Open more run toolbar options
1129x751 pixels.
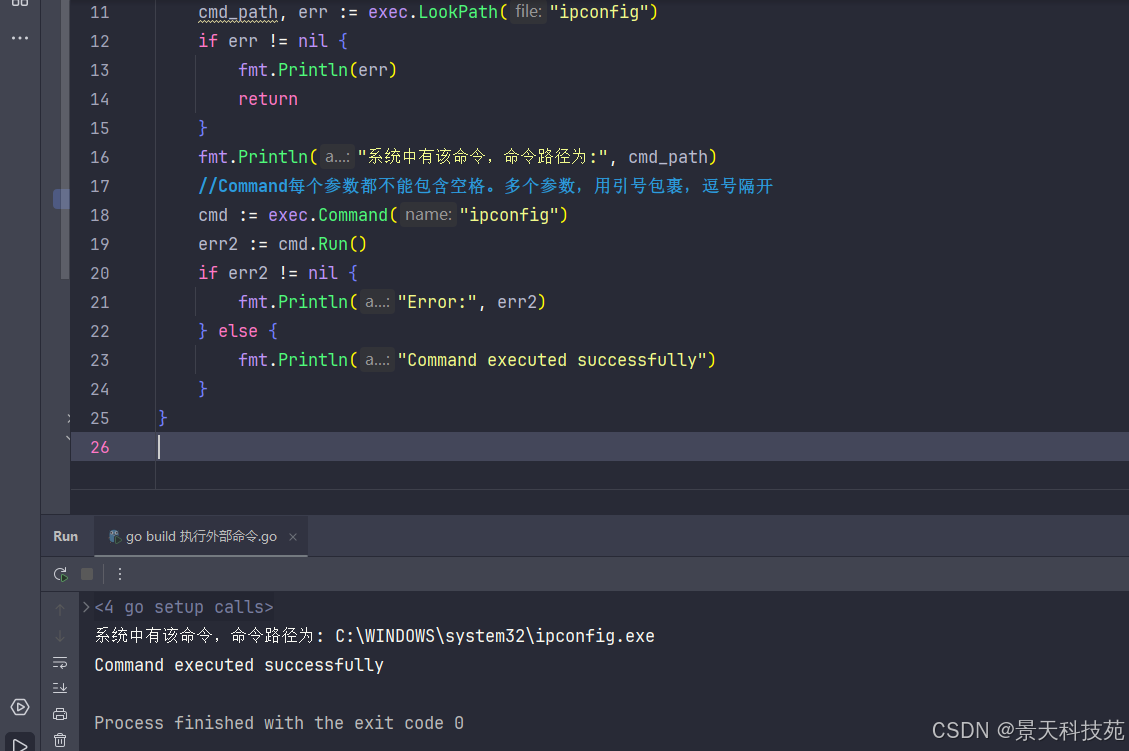pos(120,574)
